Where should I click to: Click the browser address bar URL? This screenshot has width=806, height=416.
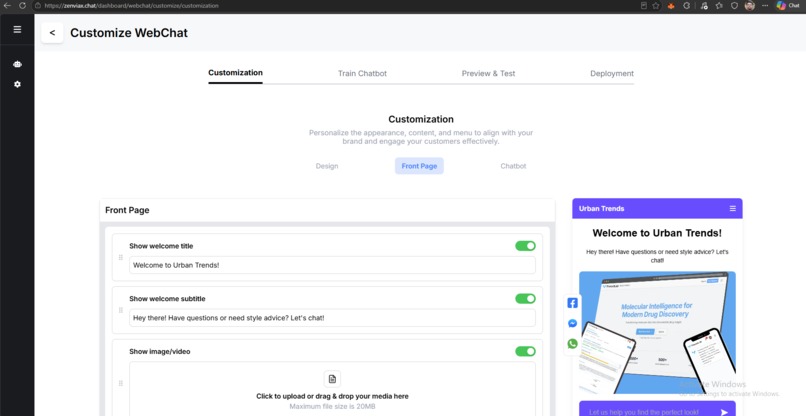(x=131, y=6)
